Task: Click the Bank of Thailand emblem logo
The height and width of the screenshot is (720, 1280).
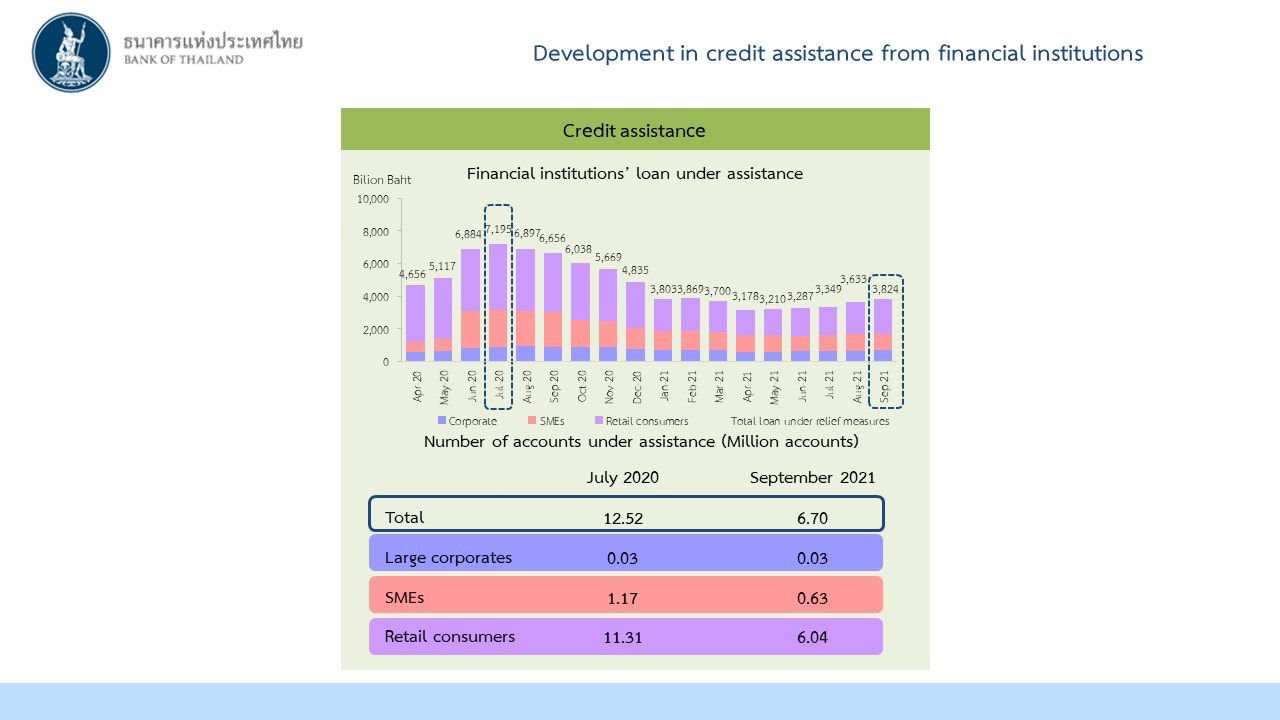Action: point(71,52)
